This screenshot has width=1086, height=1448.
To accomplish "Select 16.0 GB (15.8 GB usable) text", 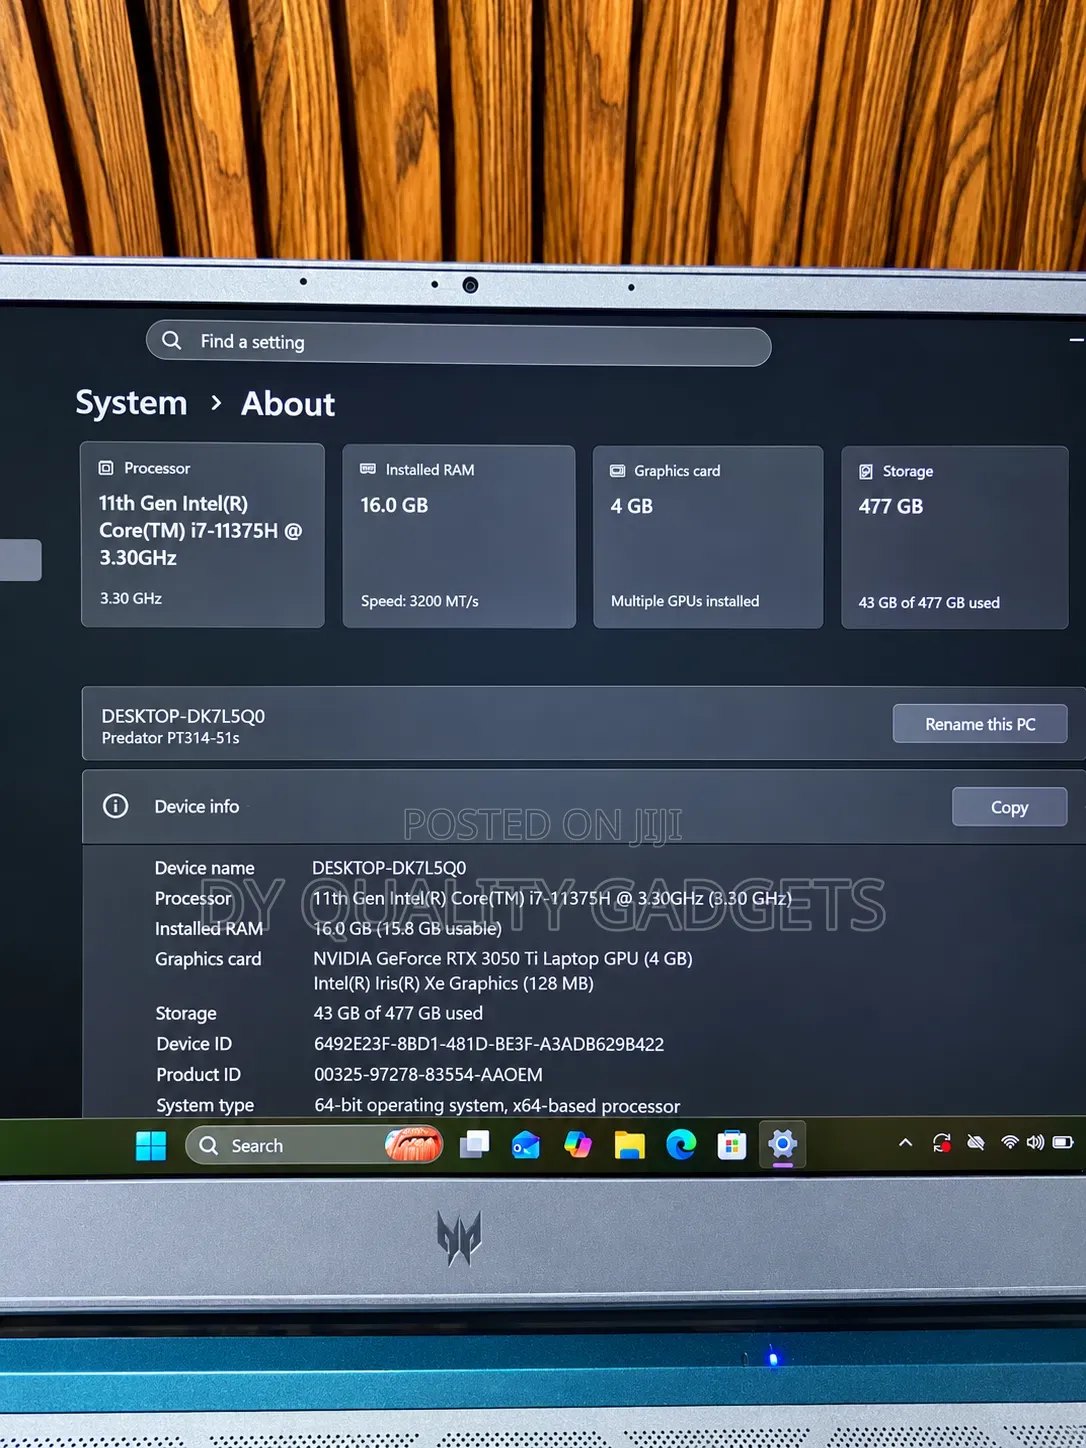I will coord(408,928).
